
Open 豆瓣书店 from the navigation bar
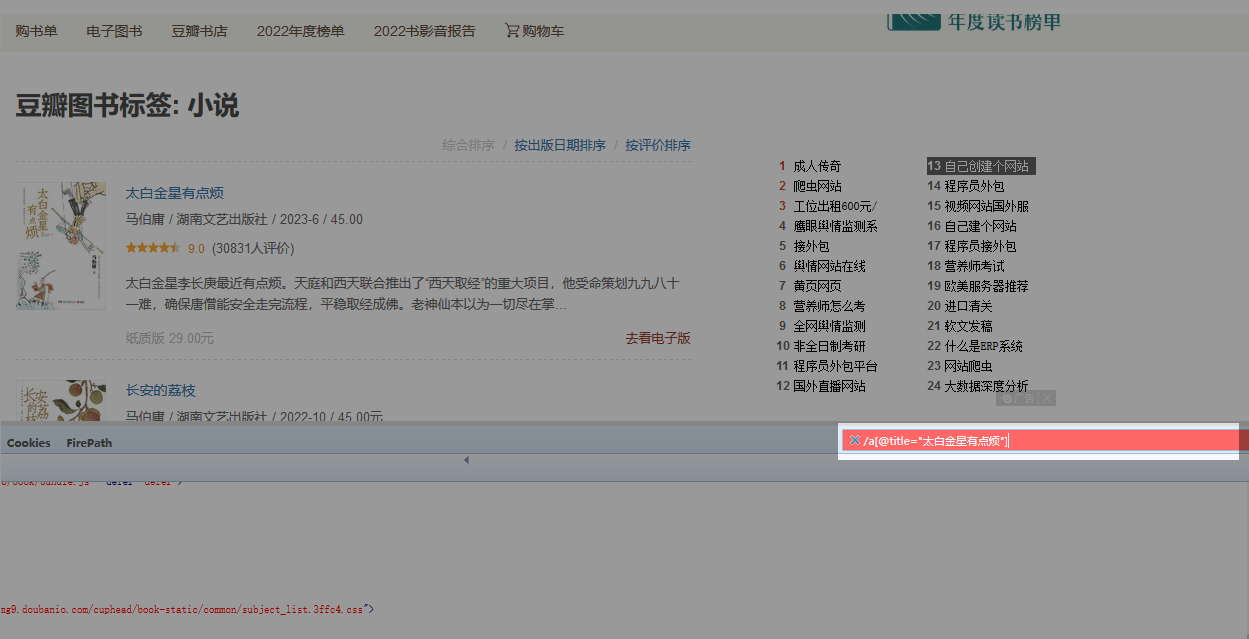(x=199, y=31)
